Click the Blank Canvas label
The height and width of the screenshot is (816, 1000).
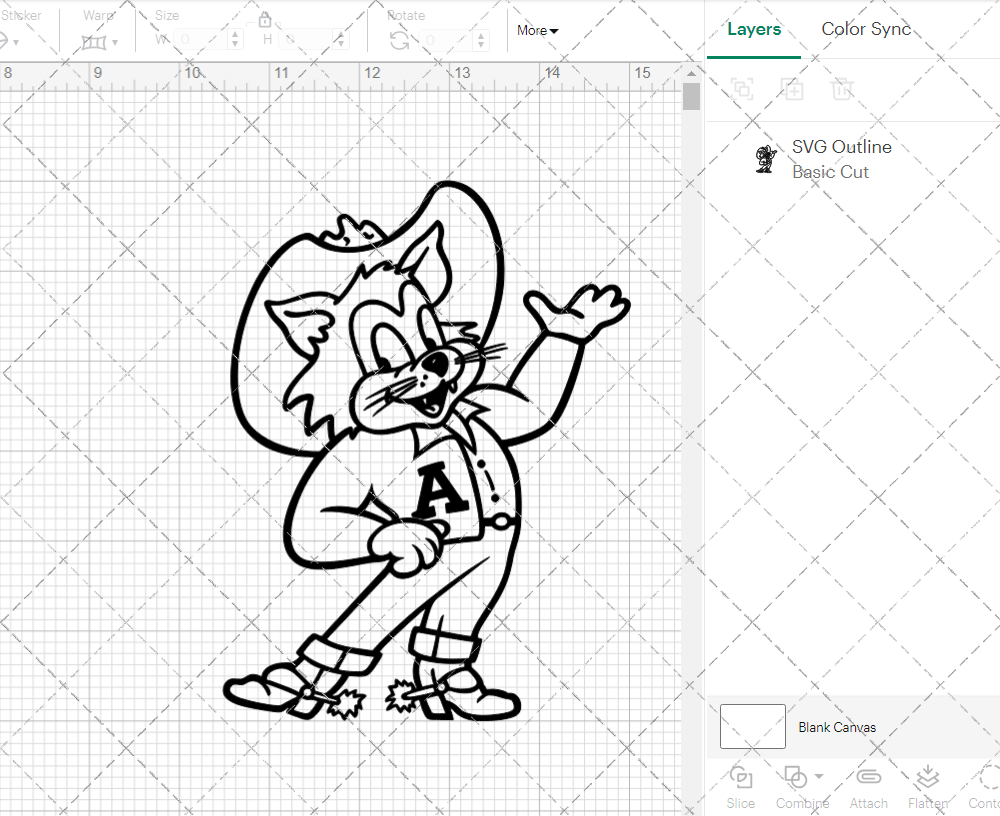point(838,727)
